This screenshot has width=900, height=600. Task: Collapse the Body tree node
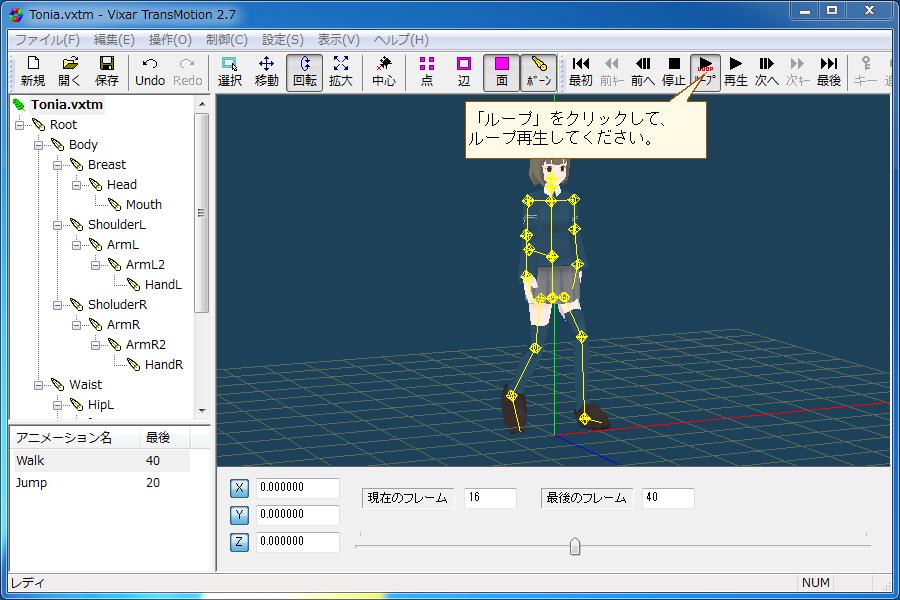(39, 144)
